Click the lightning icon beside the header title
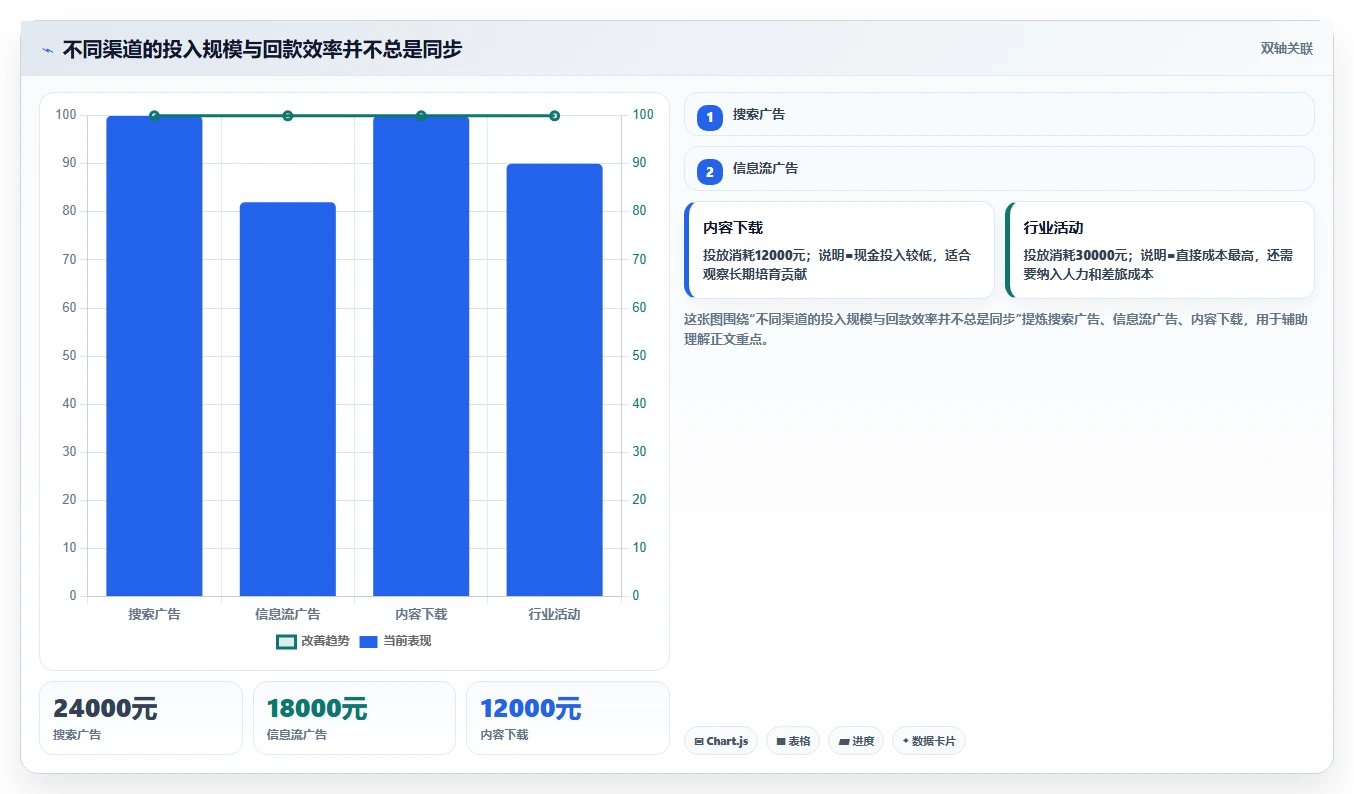This screenshot has width=1354, height=794. (x=47, y=50)
